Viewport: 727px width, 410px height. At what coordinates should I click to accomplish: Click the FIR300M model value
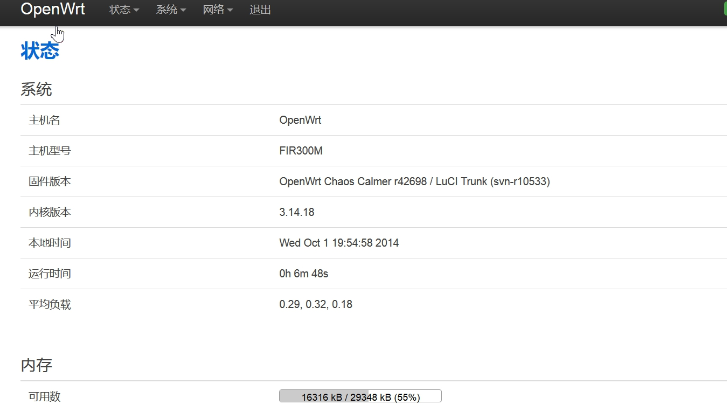(301, 151)
